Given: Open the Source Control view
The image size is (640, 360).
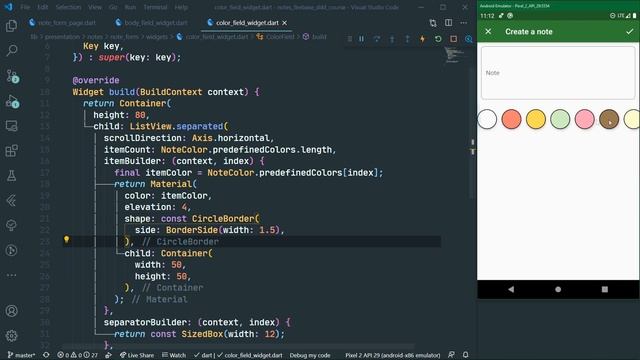Looking at the screenshot, I should point(11,76).
